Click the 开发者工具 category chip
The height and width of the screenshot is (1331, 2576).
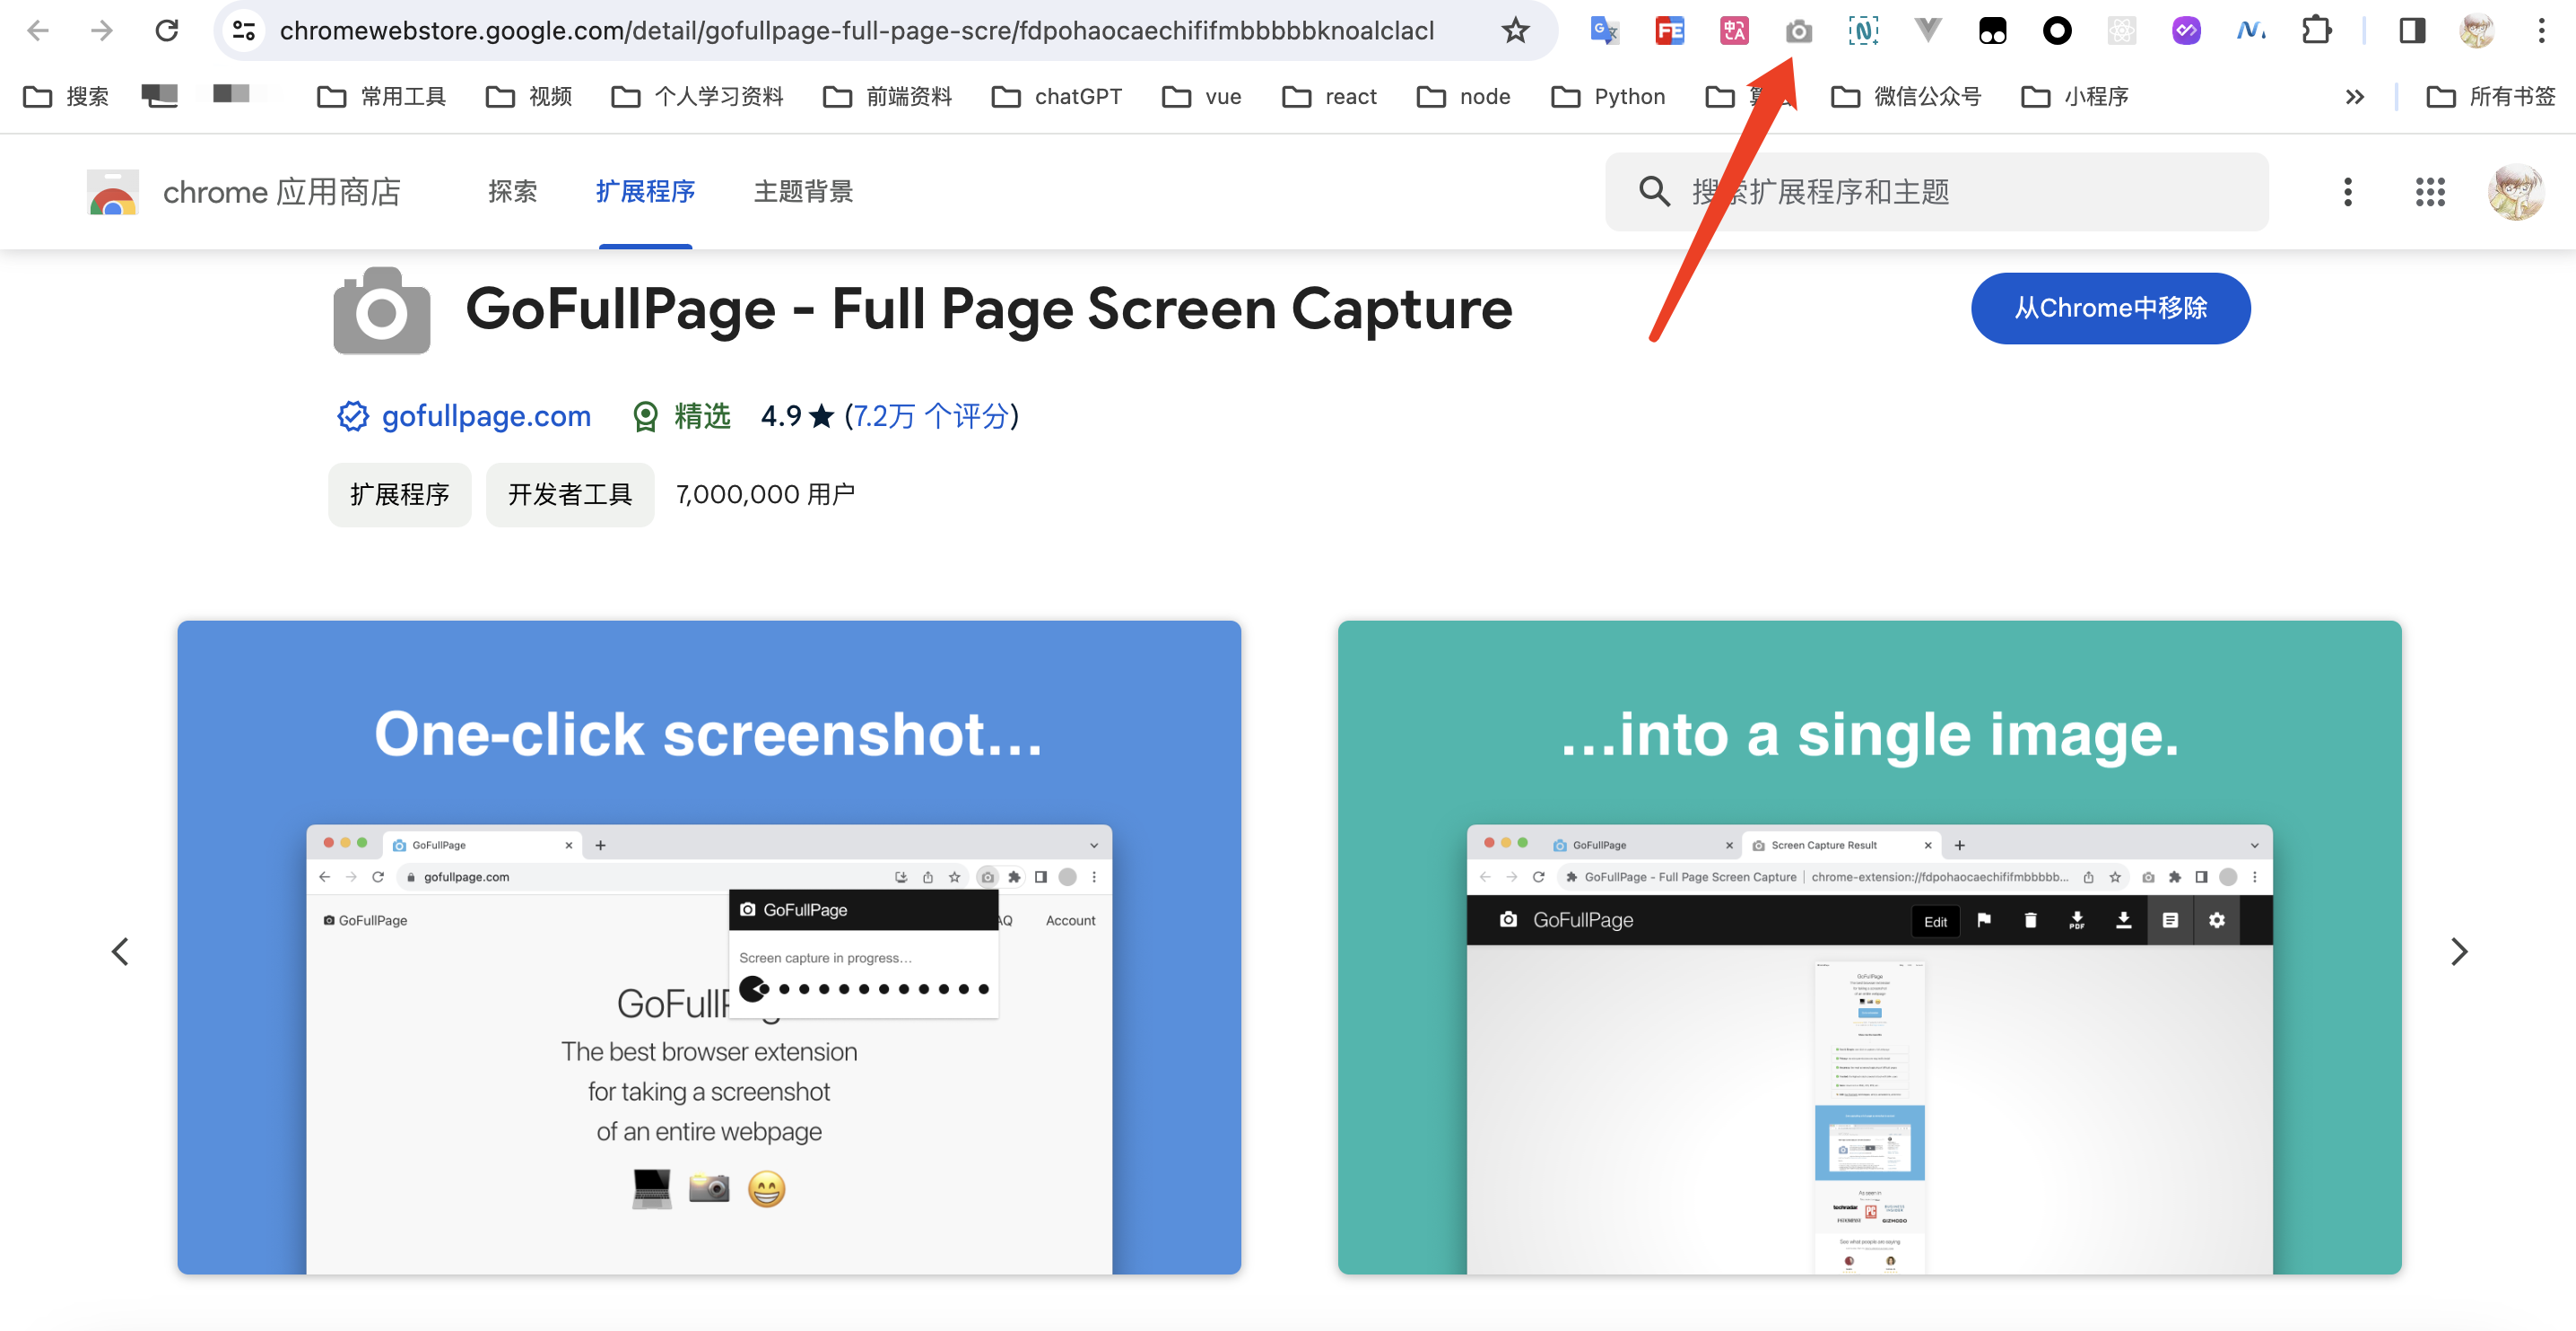coord(570,494)
